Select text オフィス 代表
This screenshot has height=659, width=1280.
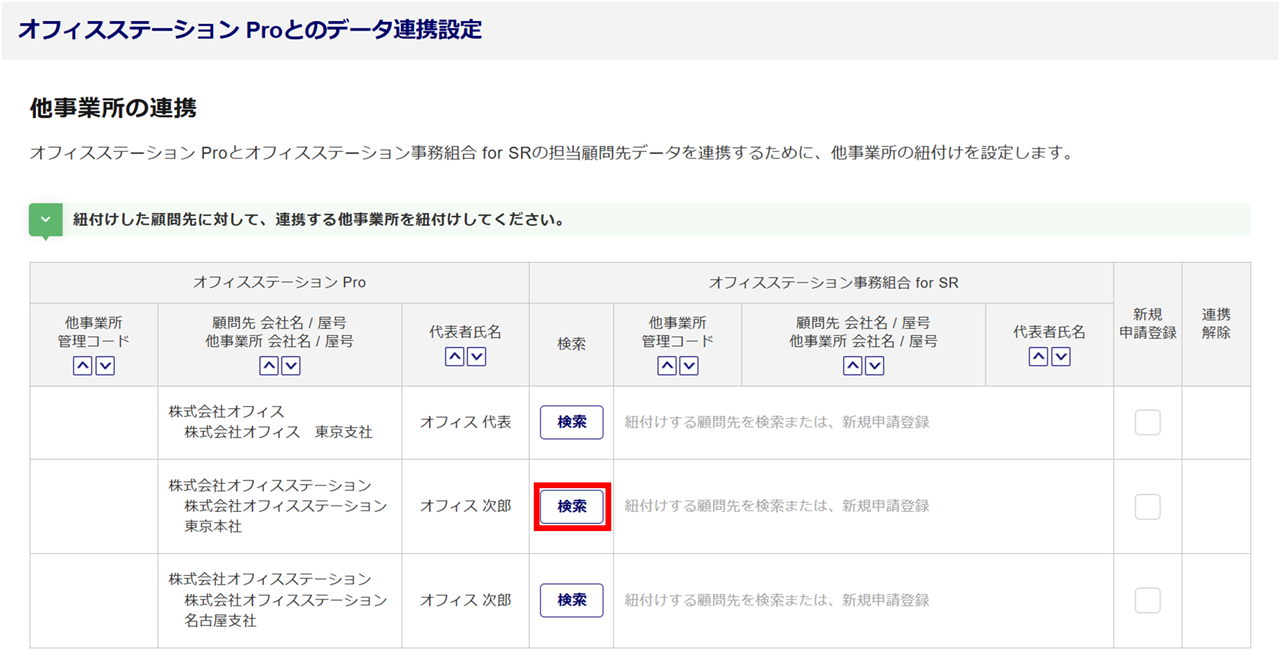(465, 422)
